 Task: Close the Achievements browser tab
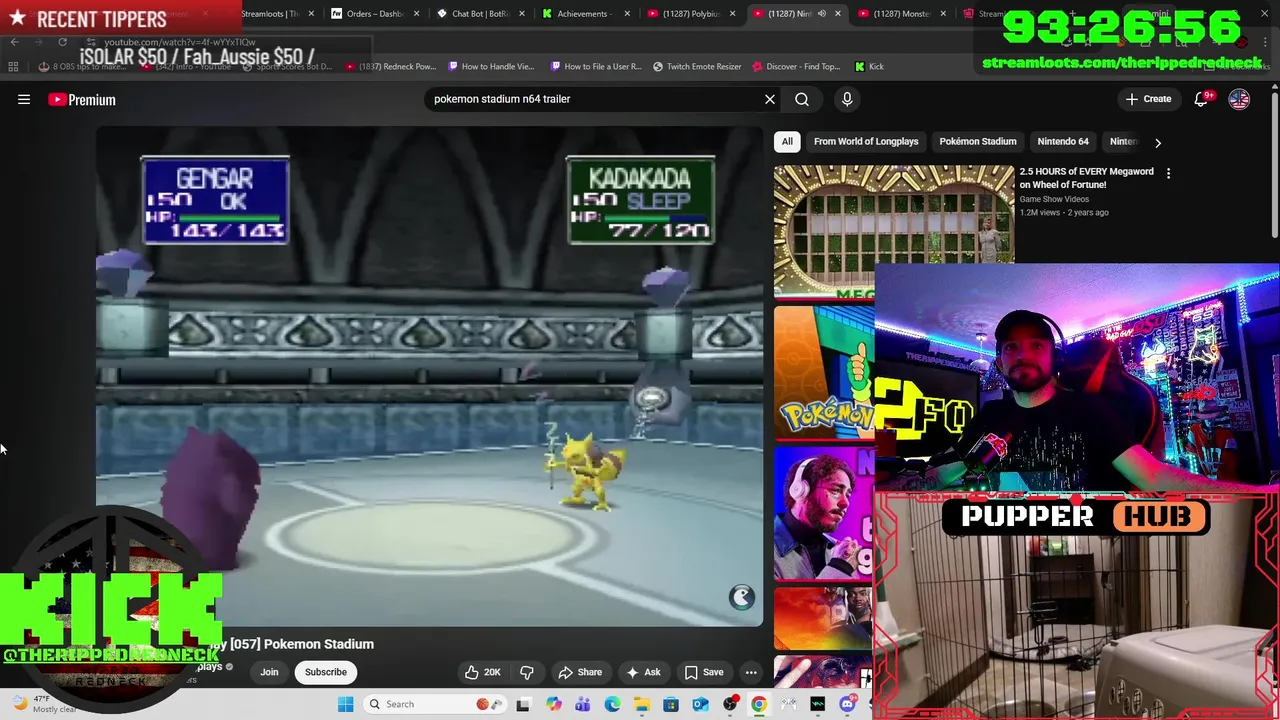627,14
